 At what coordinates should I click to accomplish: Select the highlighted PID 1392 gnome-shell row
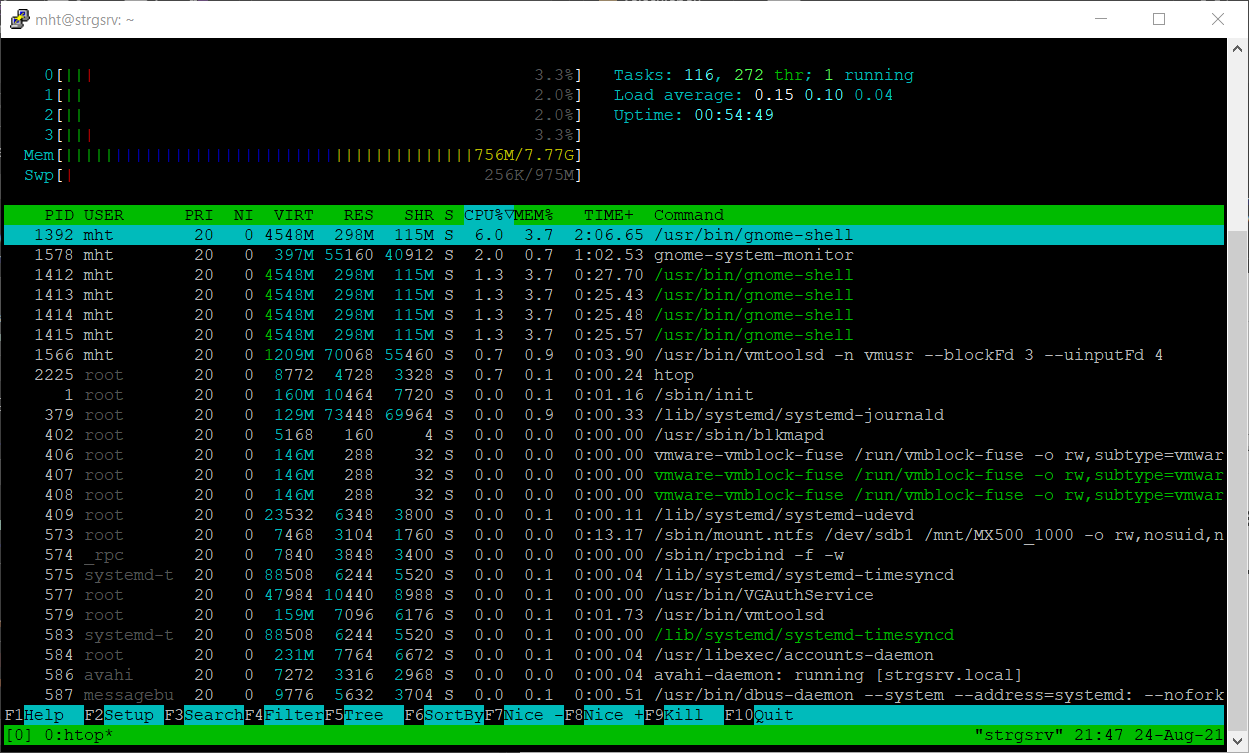click(614, 235)
